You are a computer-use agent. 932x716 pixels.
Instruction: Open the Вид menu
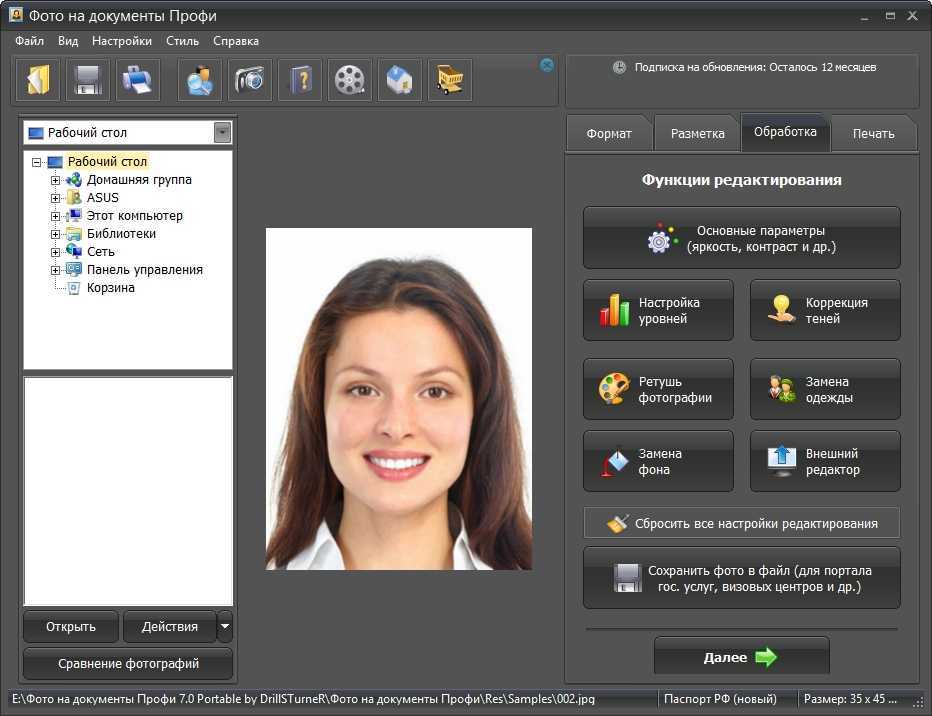click(x=68, y=41)
